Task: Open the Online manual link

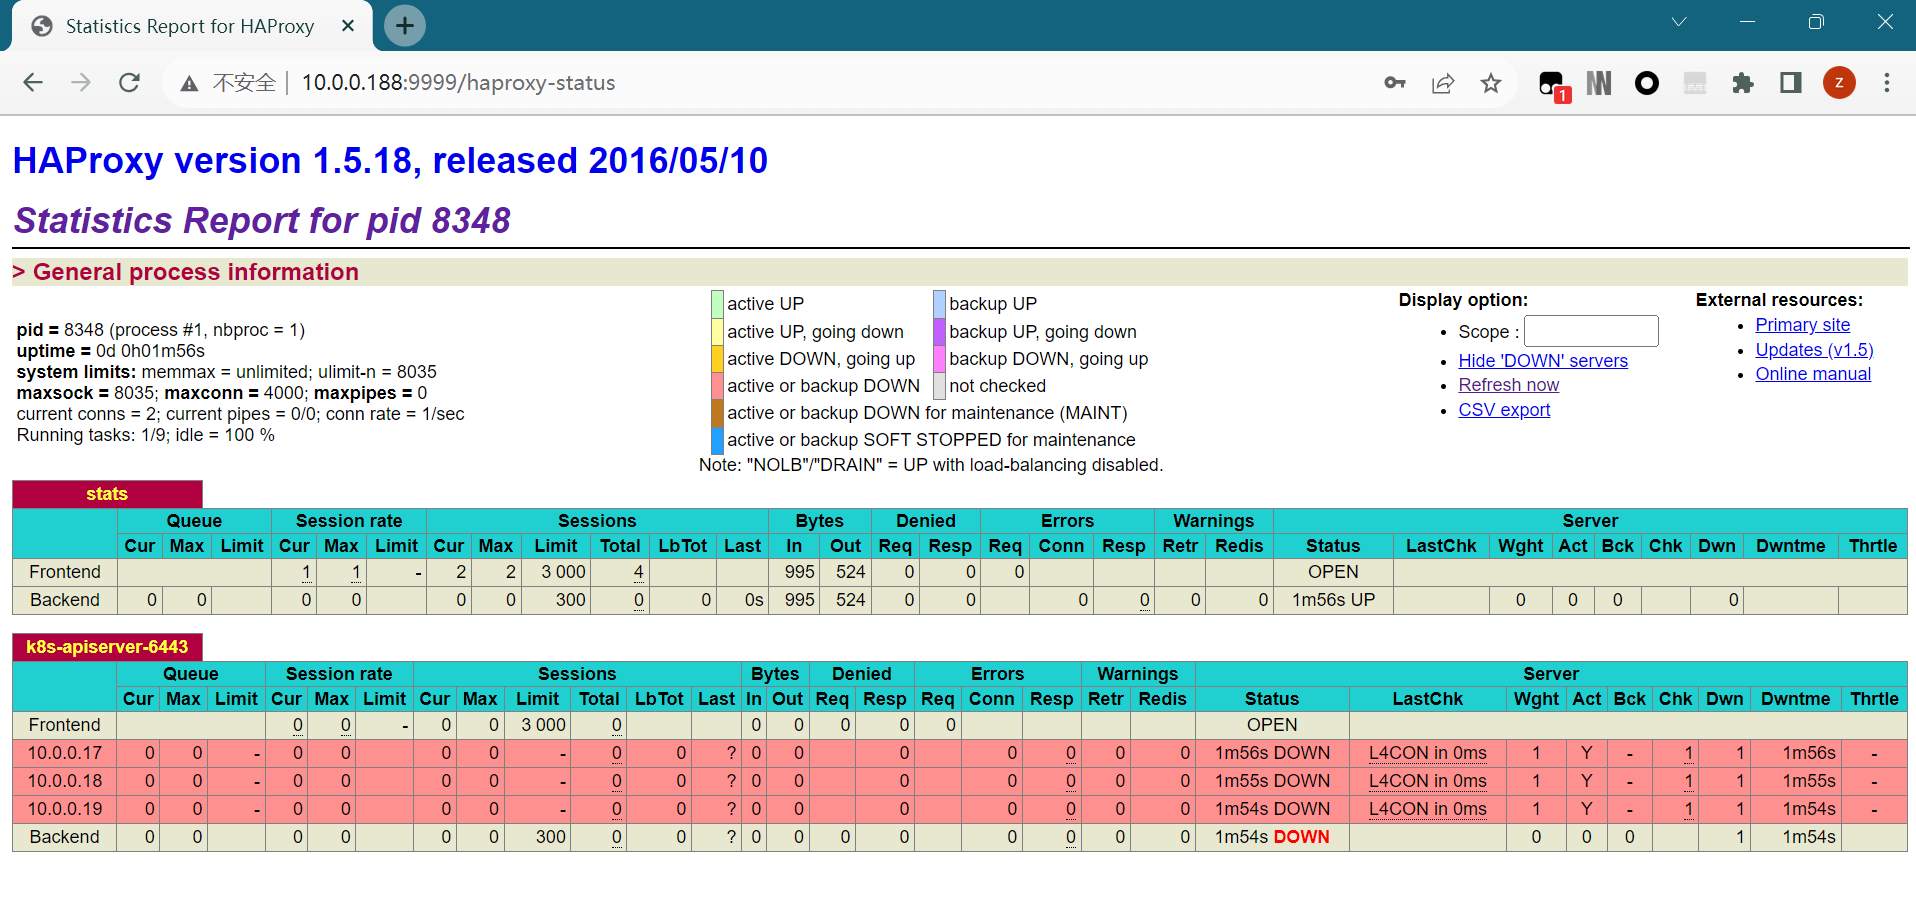Action: click(1813, 374)
